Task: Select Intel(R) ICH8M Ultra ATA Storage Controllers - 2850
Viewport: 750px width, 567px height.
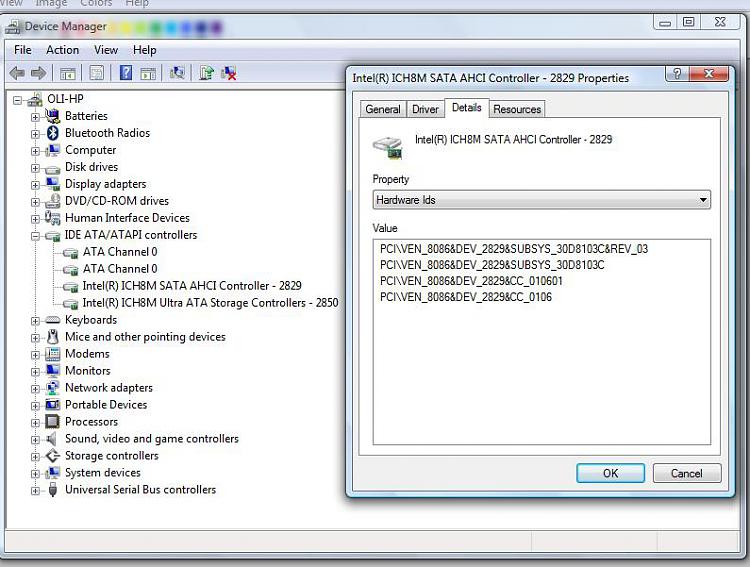Action: point(210,303)
